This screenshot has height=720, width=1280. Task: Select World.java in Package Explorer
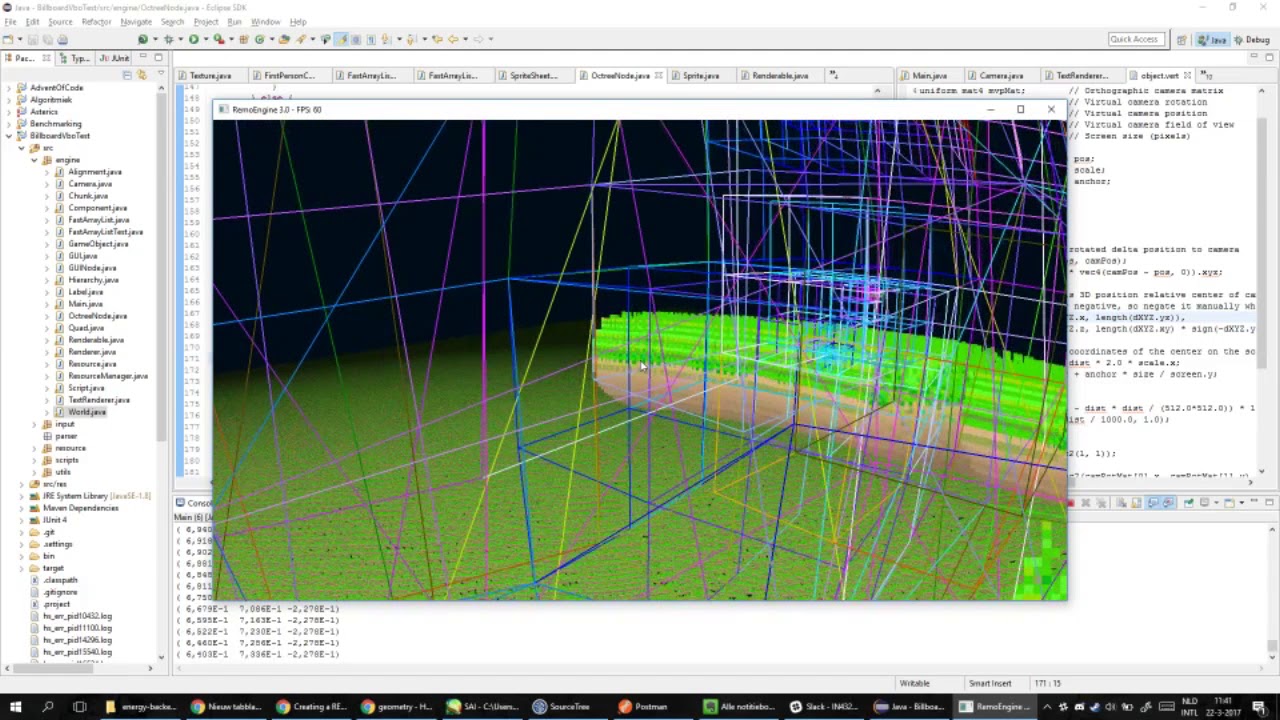pyautogui.click(x=86, y=412)
